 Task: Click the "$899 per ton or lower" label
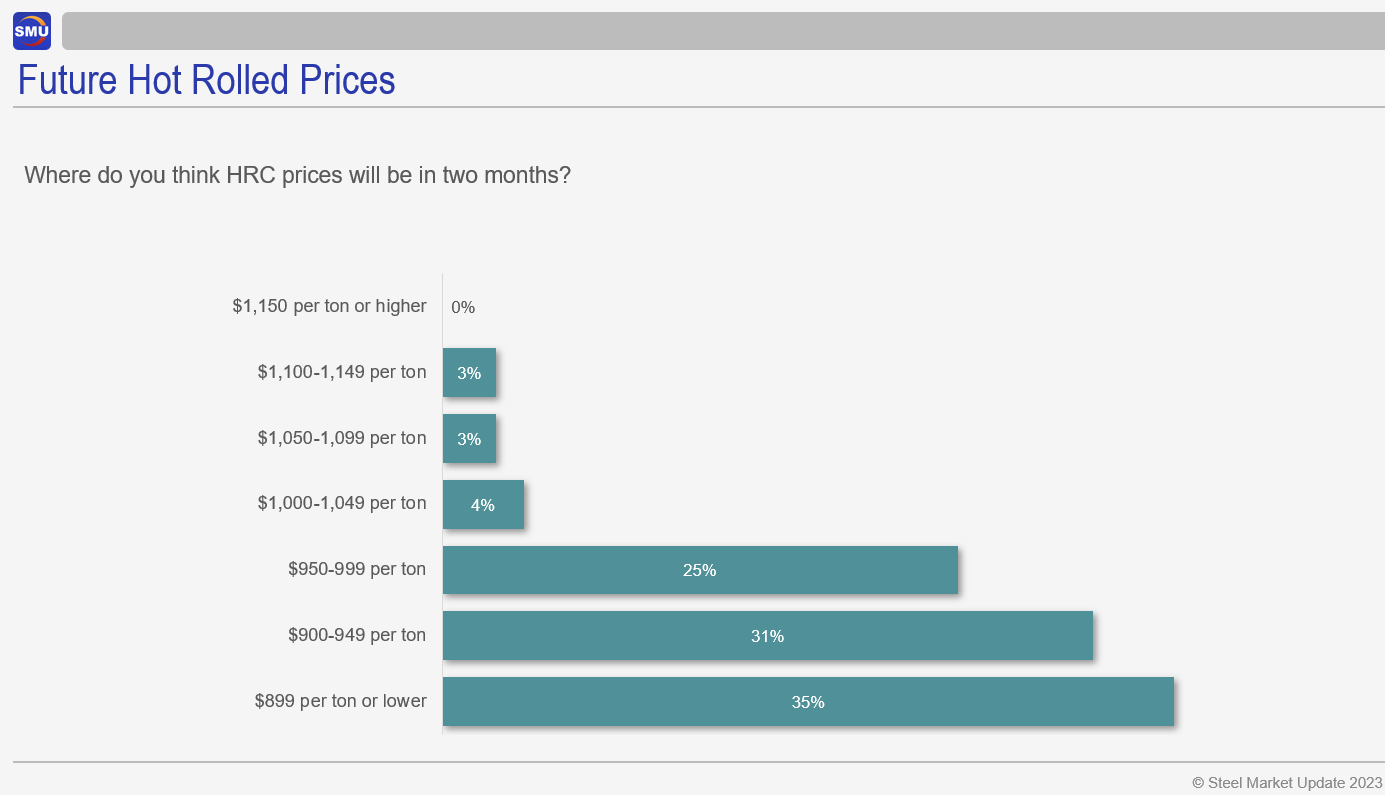[x=341, y=701]
